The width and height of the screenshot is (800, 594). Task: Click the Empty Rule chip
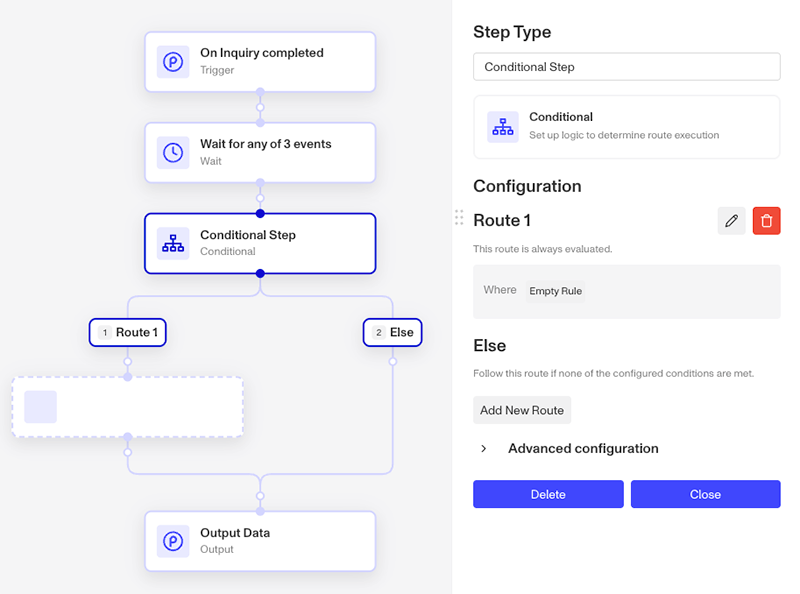tap(556, 291)
